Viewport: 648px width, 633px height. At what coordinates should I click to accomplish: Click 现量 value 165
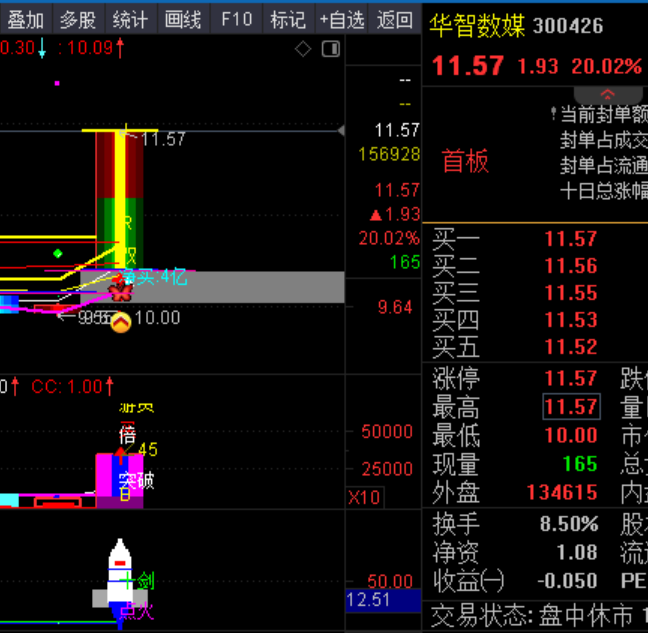[x=580, y=464]
